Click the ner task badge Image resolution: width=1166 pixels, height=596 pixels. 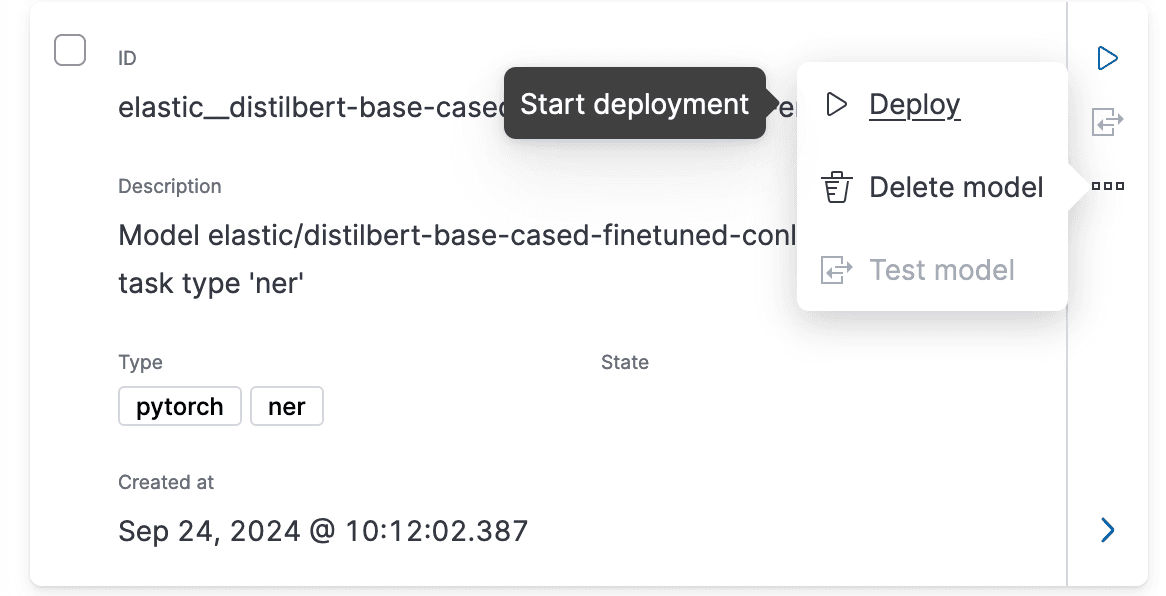click(x=287, y=406)
